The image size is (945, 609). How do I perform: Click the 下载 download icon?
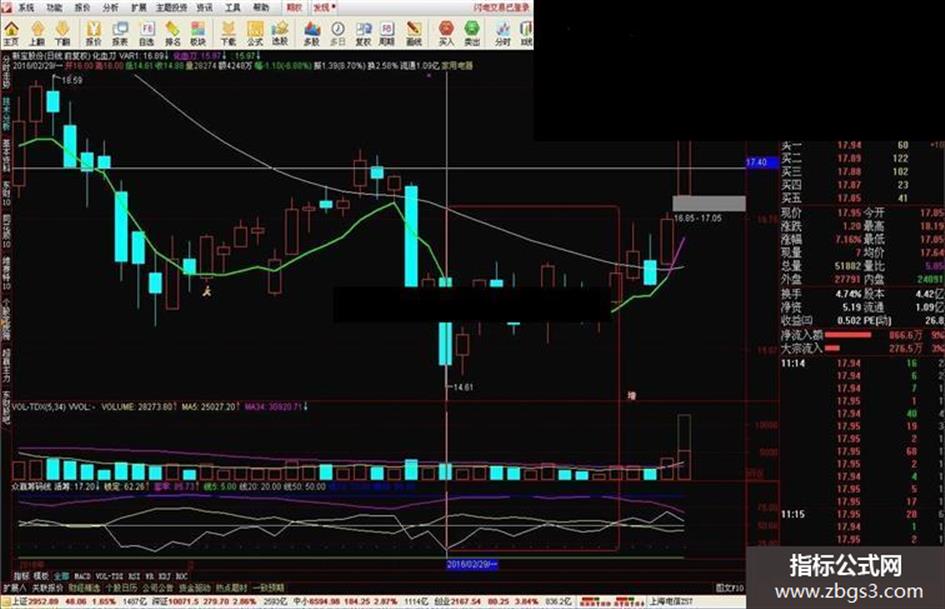pyautogui.click(x=228, y=33)
